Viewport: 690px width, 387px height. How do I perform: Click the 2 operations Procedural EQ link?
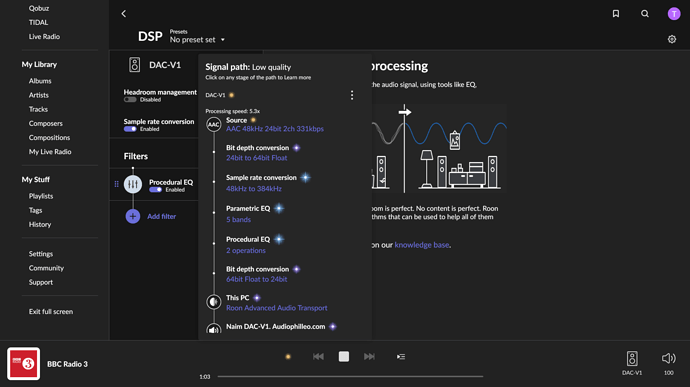pos(246,250)
